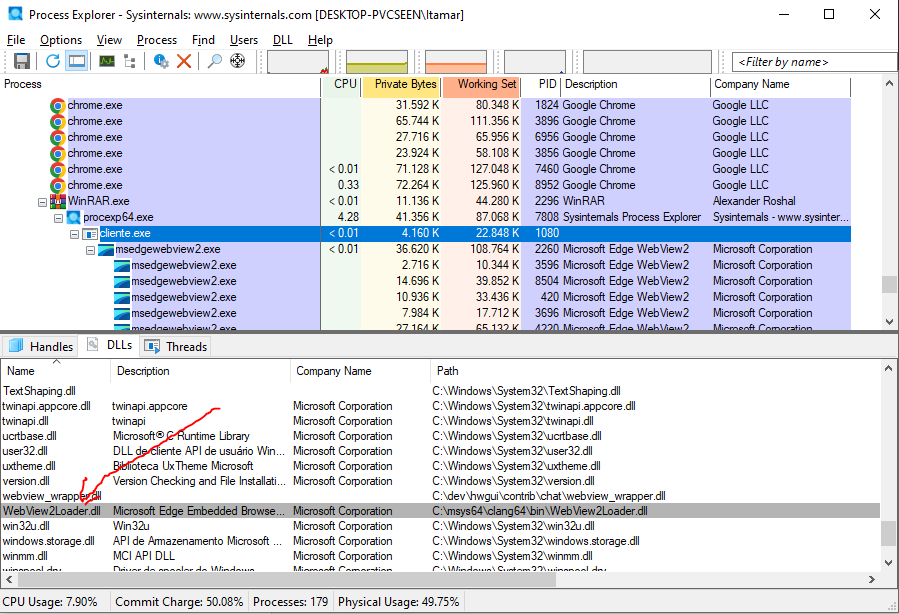Open the Process menu
899x614 pixels.
157,40
